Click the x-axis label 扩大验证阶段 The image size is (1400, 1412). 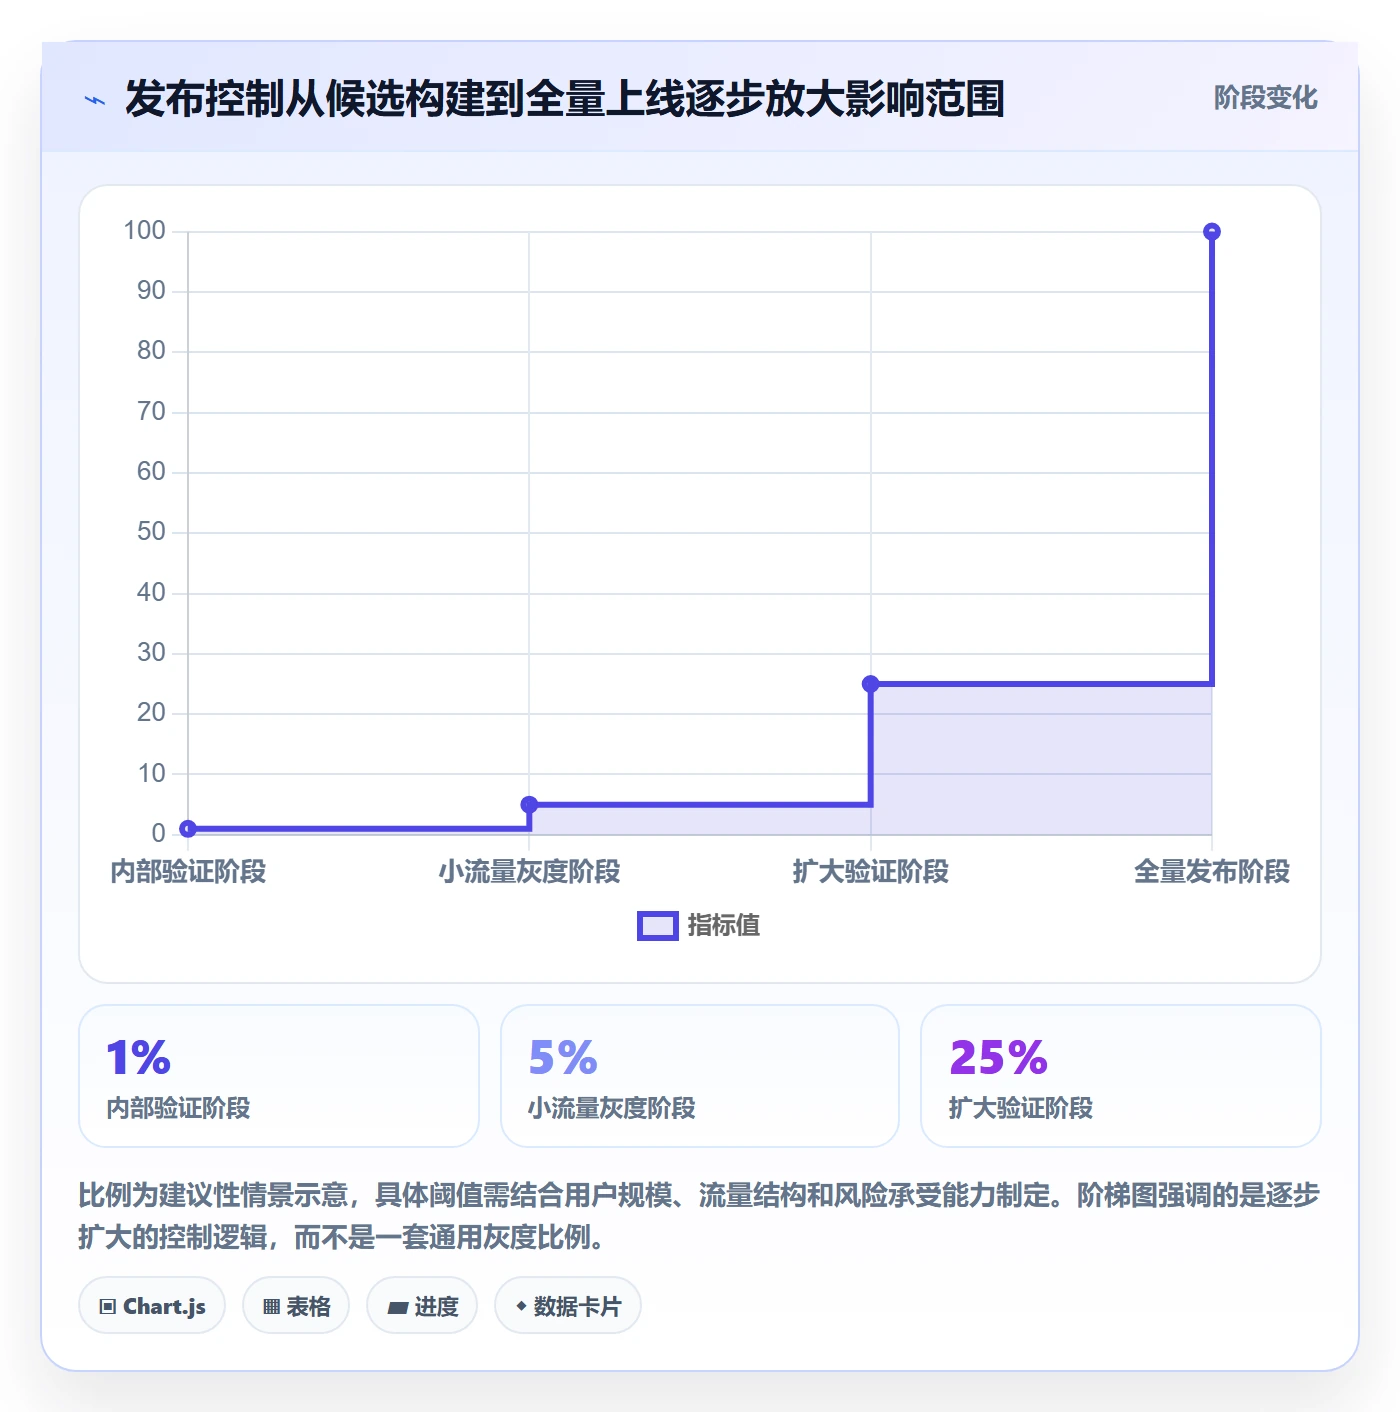(x=871, y=872)
